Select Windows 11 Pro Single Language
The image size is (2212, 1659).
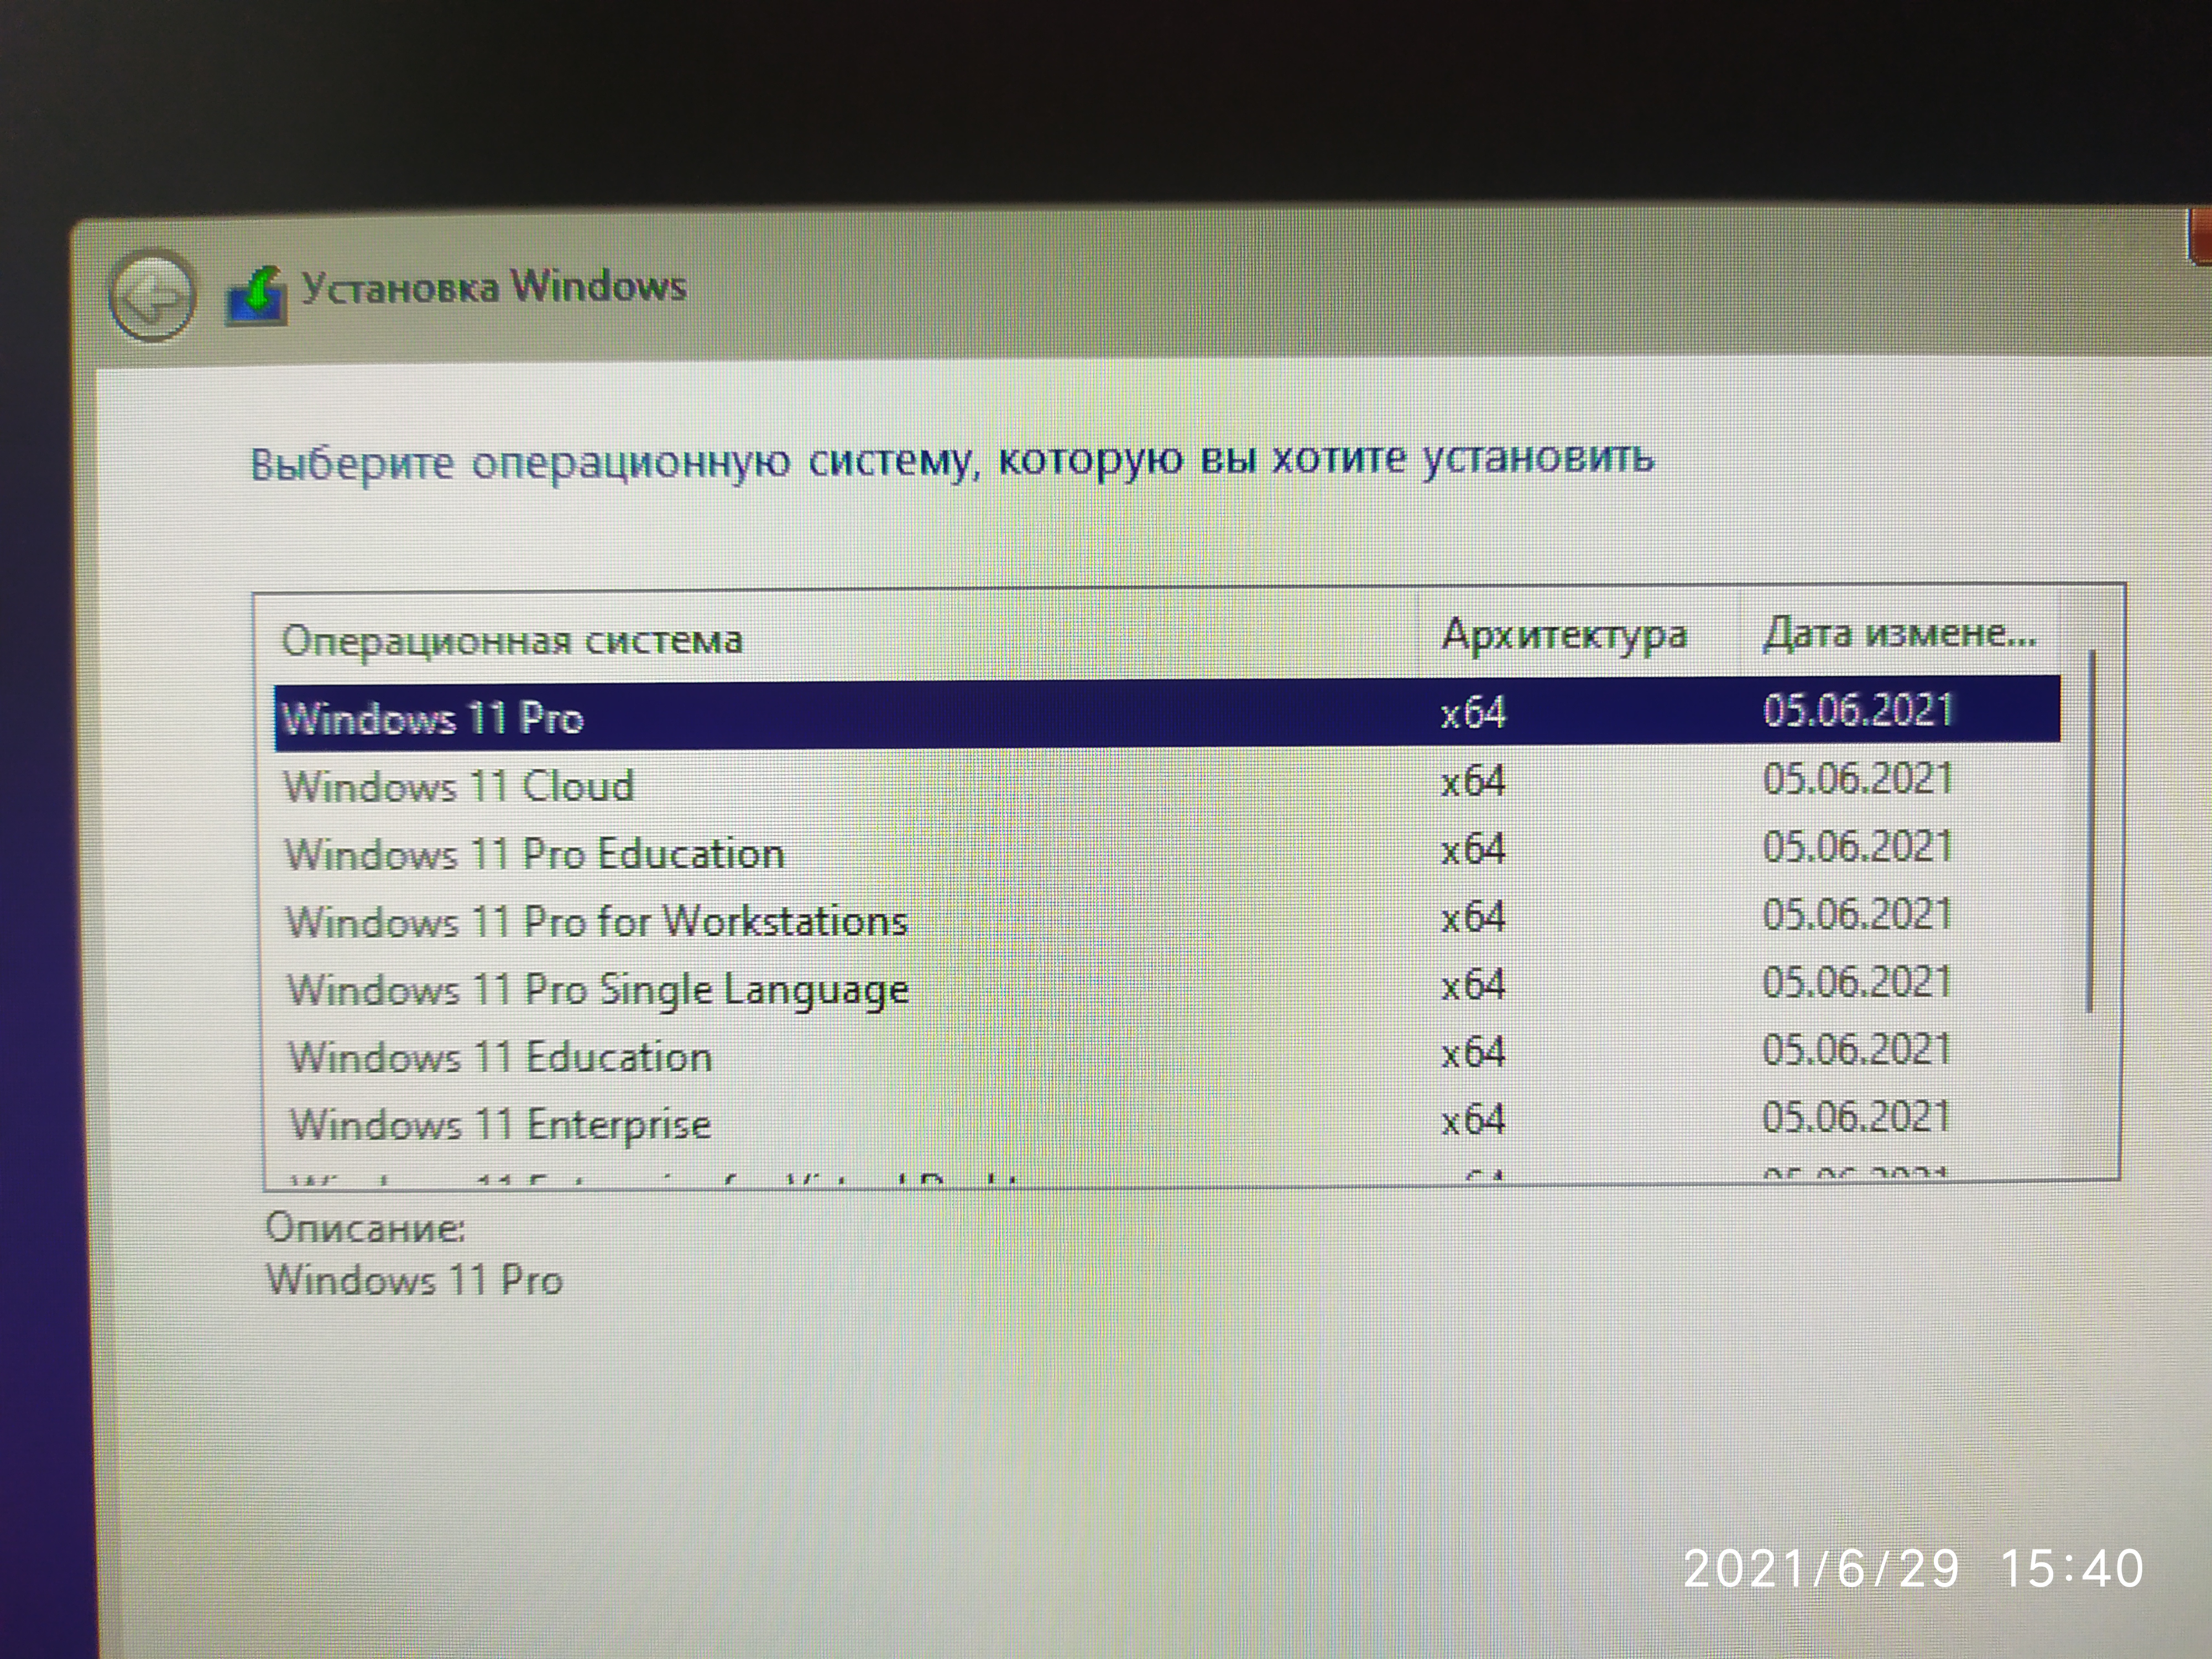598,989
